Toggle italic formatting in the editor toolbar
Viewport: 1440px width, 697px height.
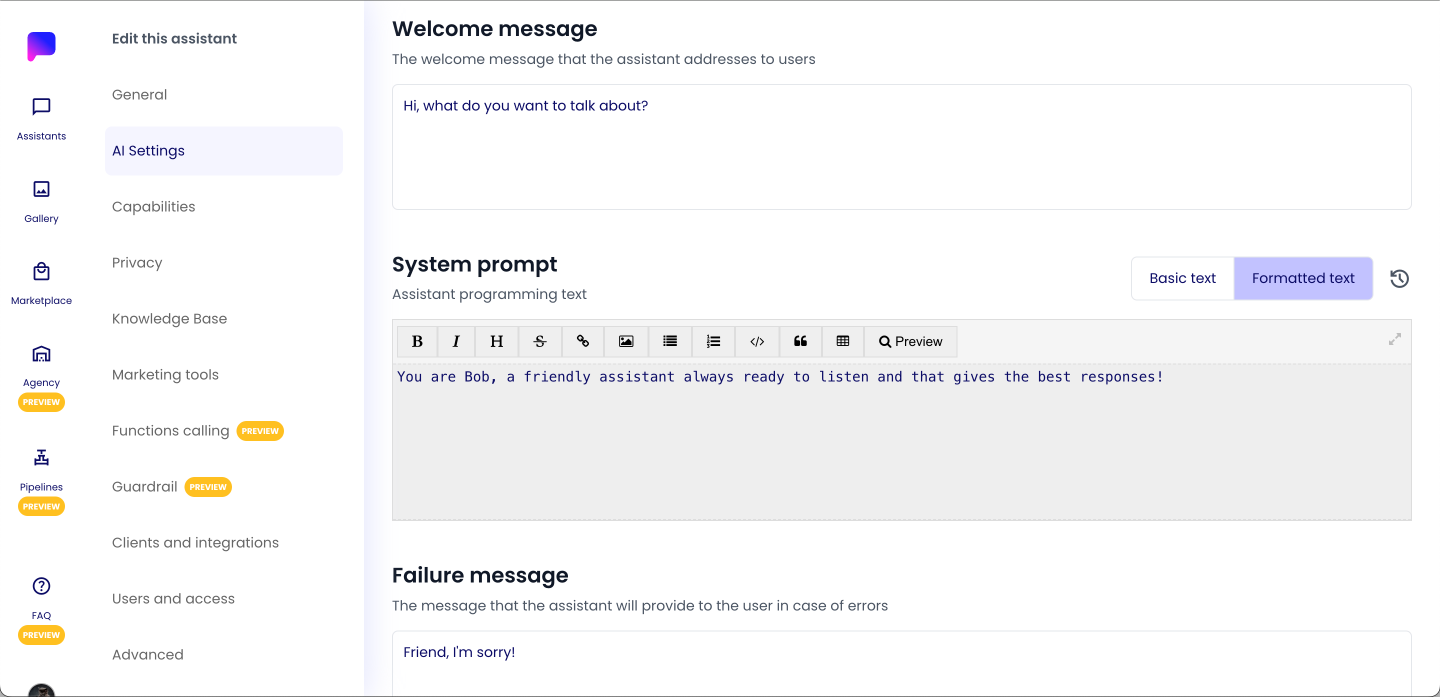(456, 341)
